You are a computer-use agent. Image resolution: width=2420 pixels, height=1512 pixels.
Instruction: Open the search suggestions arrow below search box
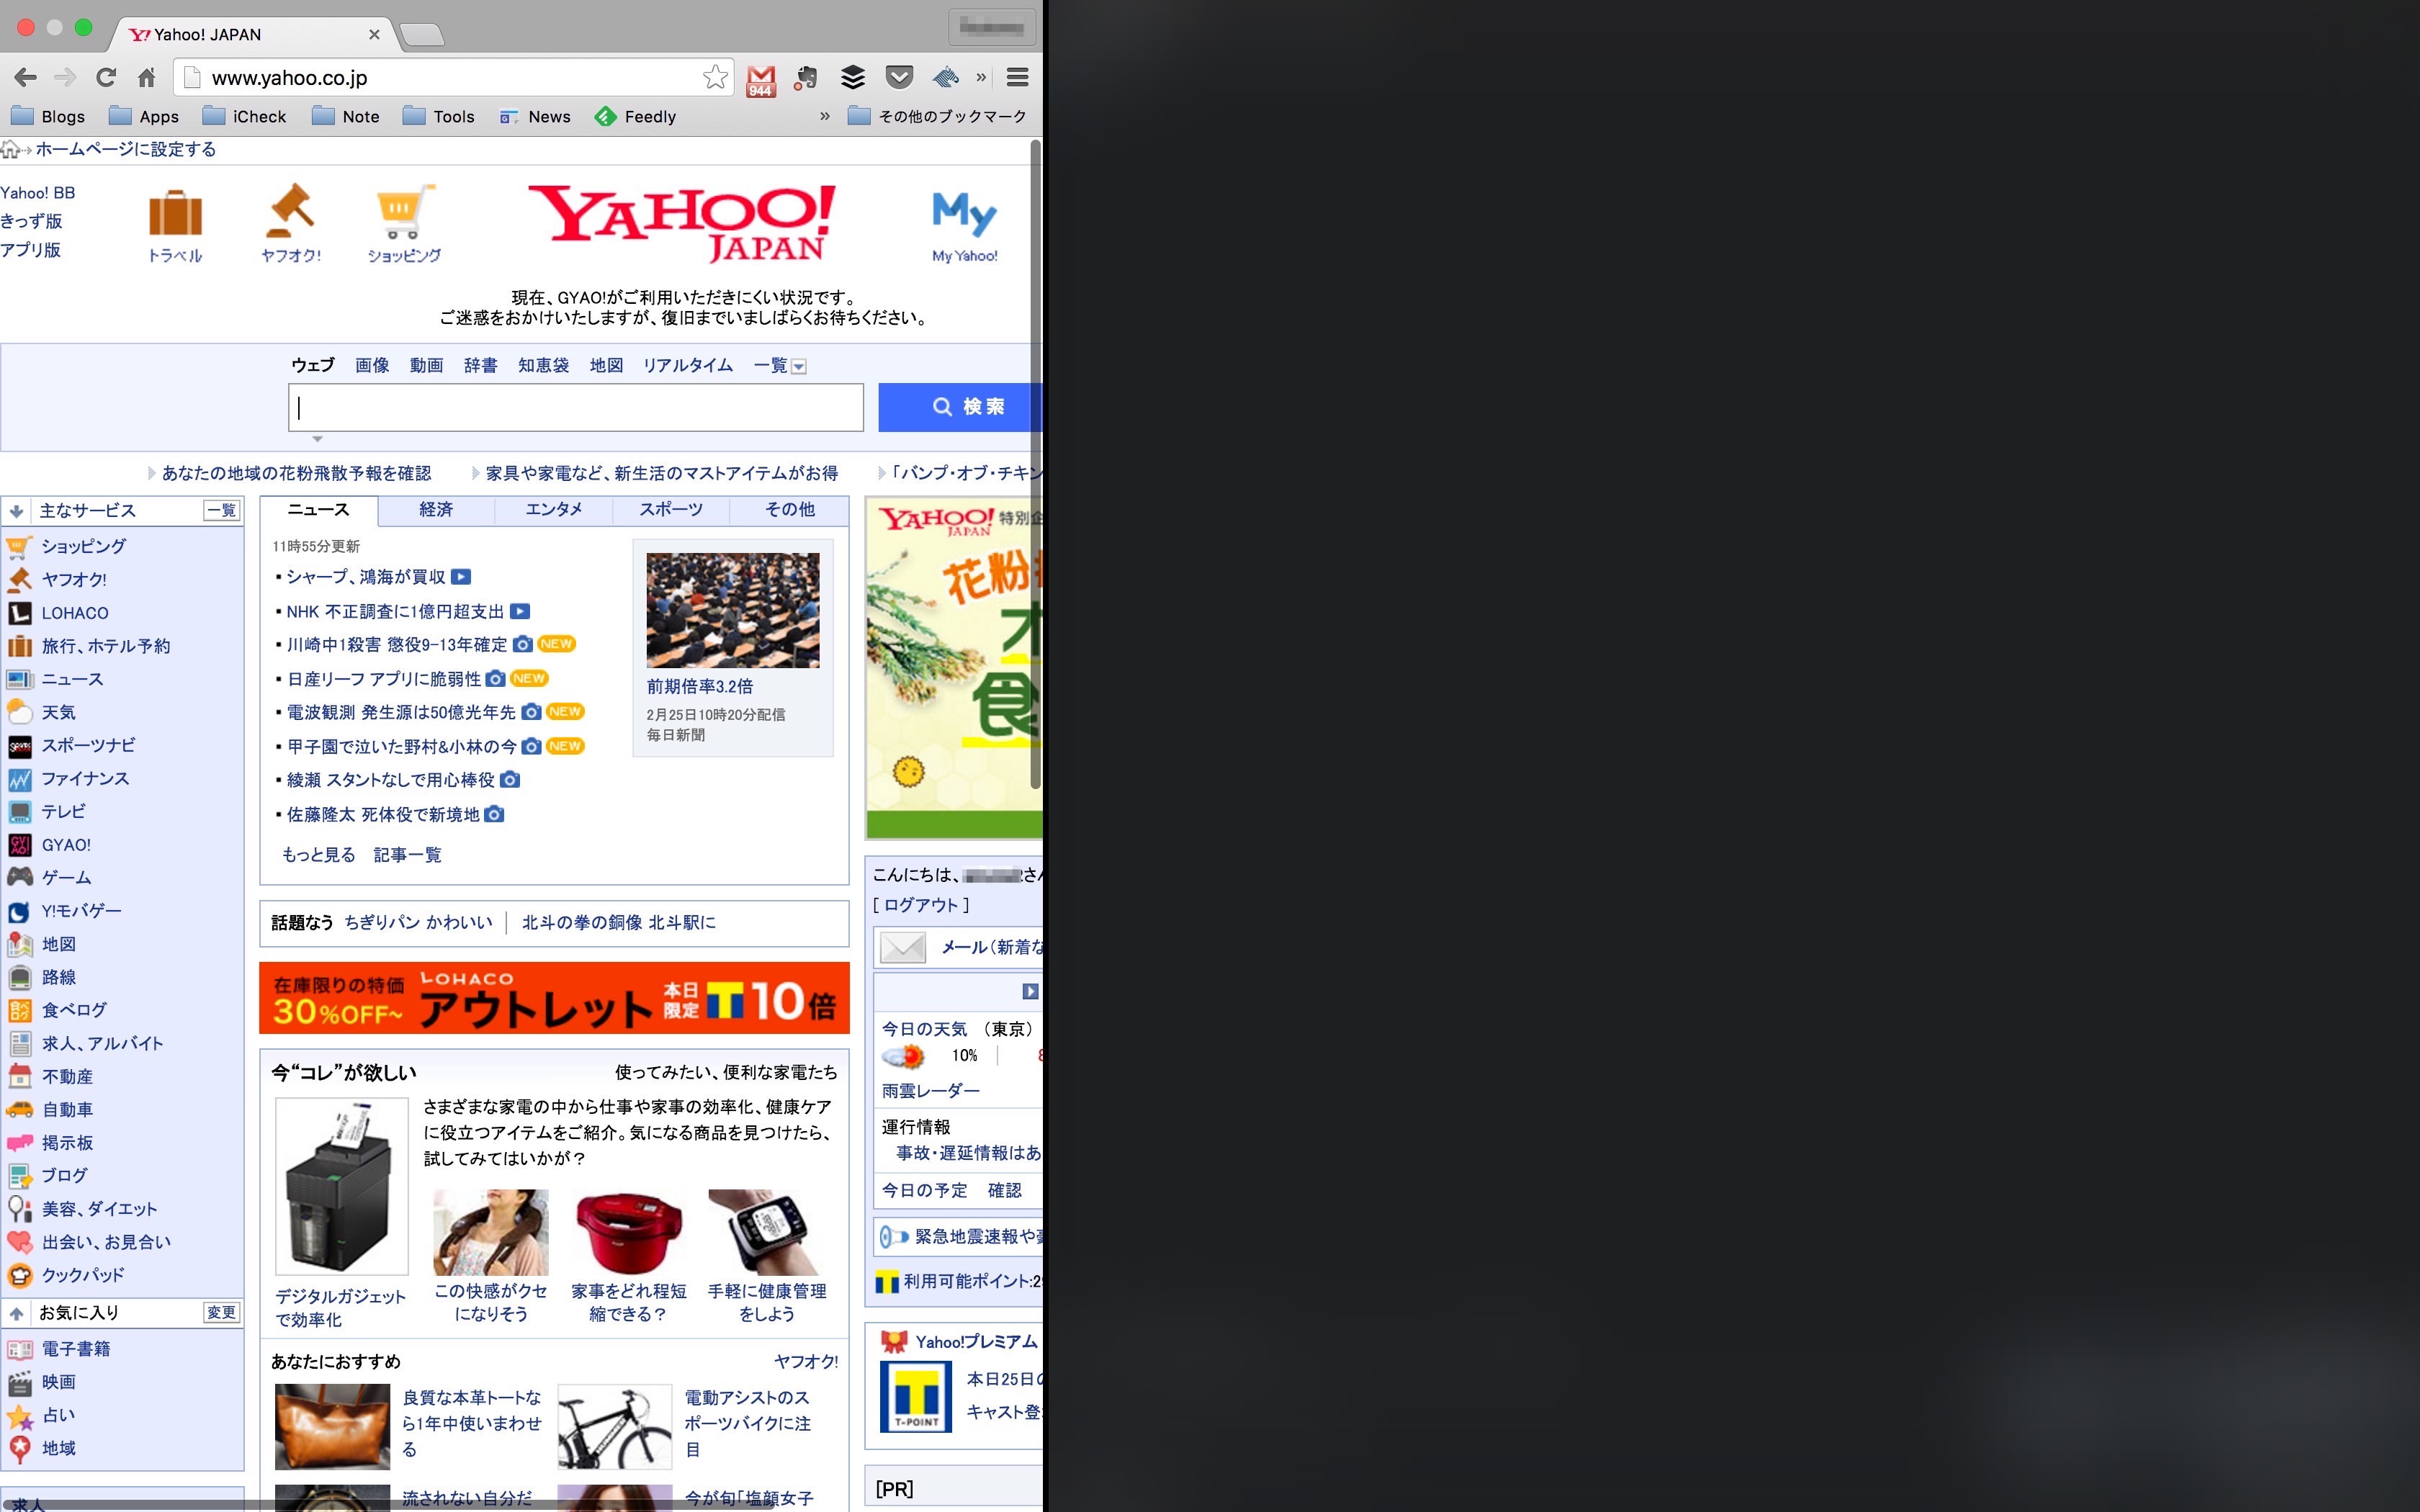click(x=317, y=439)
